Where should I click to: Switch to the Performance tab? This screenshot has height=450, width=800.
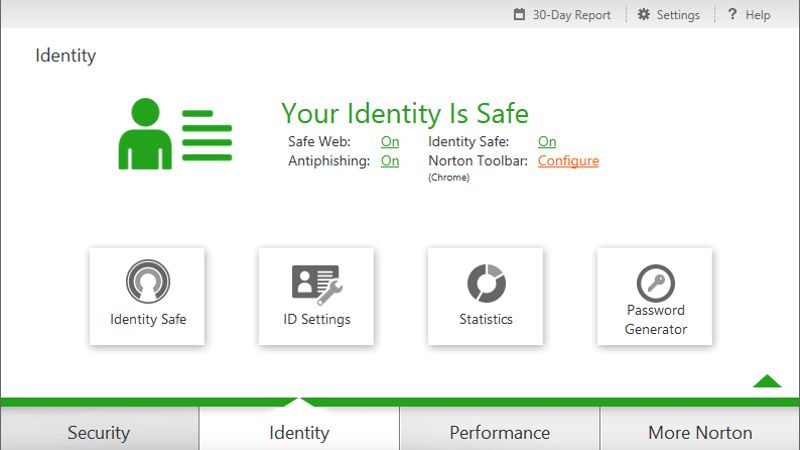coord(499,429)
